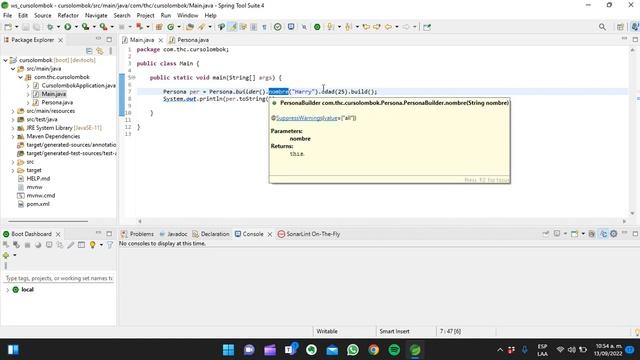Click the New Java Class green icon

click(x=171, y=27)
